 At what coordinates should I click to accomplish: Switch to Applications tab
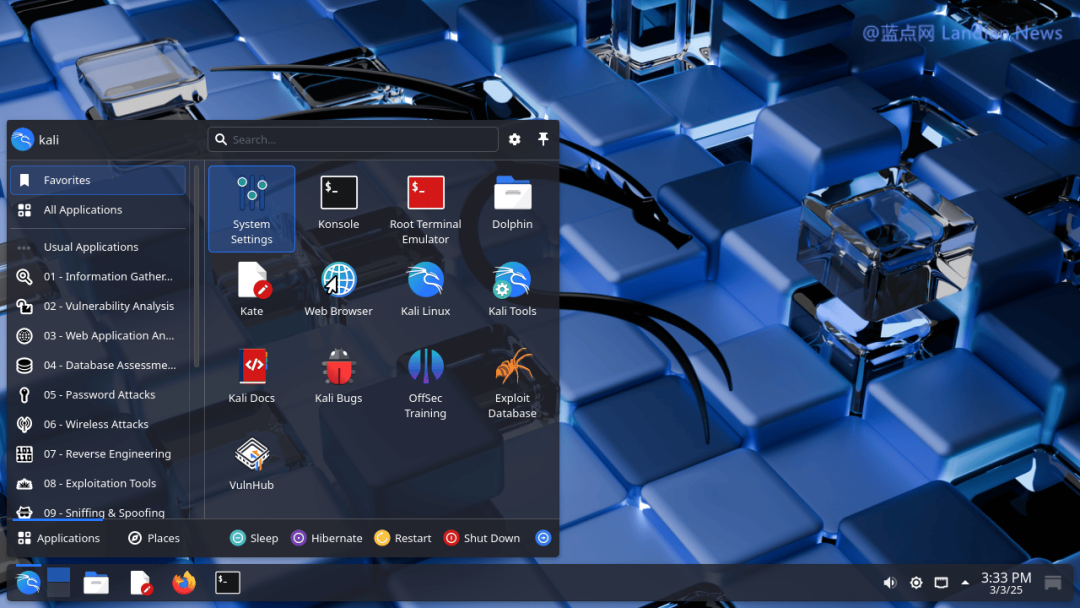(59, 538)
